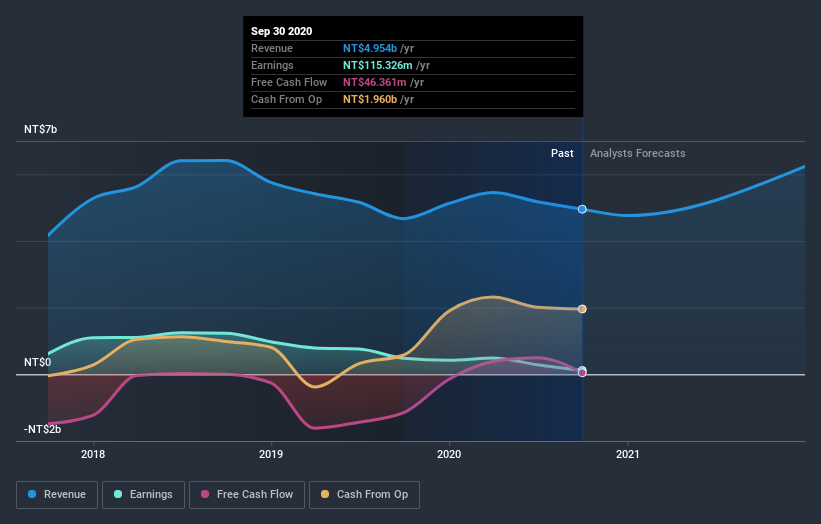The width and height of the screenshot is (821, 524).
Task: Click the 2020 x-axis label
Action: coord(449,454)
